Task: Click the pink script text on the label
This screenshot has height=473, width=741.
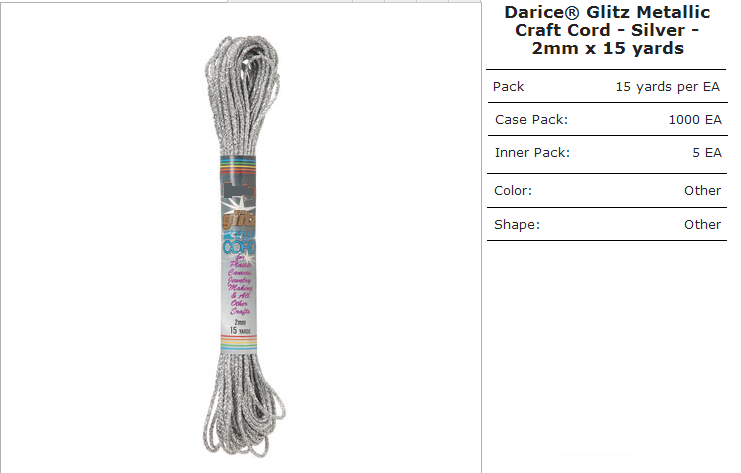Action: [240, 285]
